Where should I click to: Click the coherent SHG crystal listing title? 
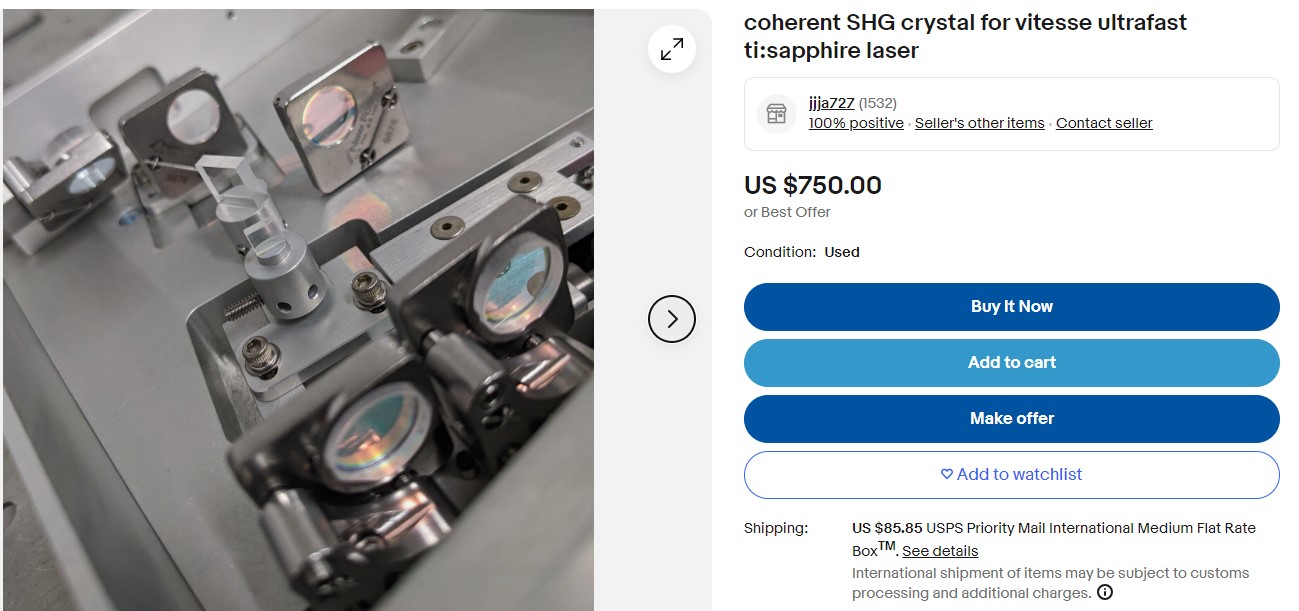coord(965,36)
